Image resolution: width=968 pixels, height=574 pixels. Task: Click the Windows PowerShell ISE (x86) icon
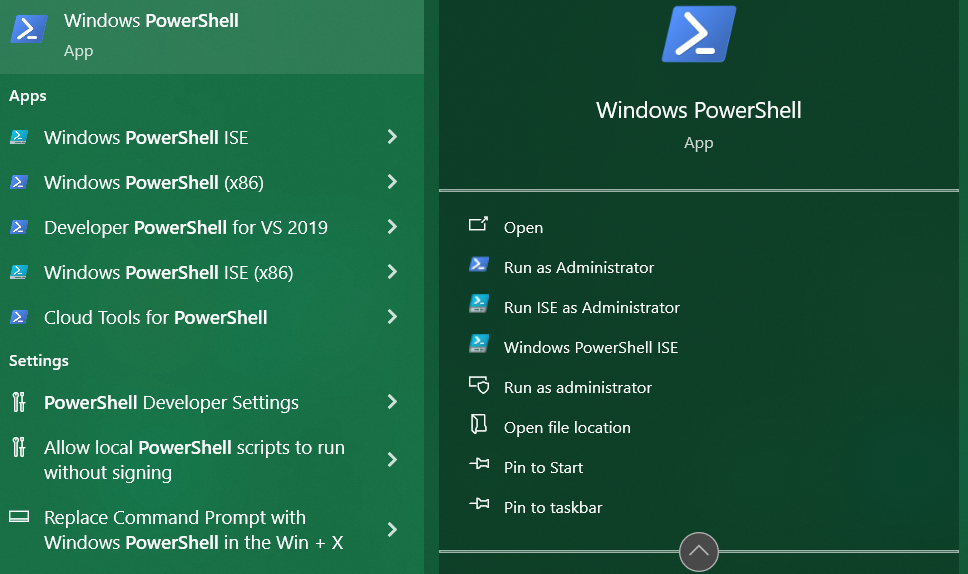coord(19,272)
